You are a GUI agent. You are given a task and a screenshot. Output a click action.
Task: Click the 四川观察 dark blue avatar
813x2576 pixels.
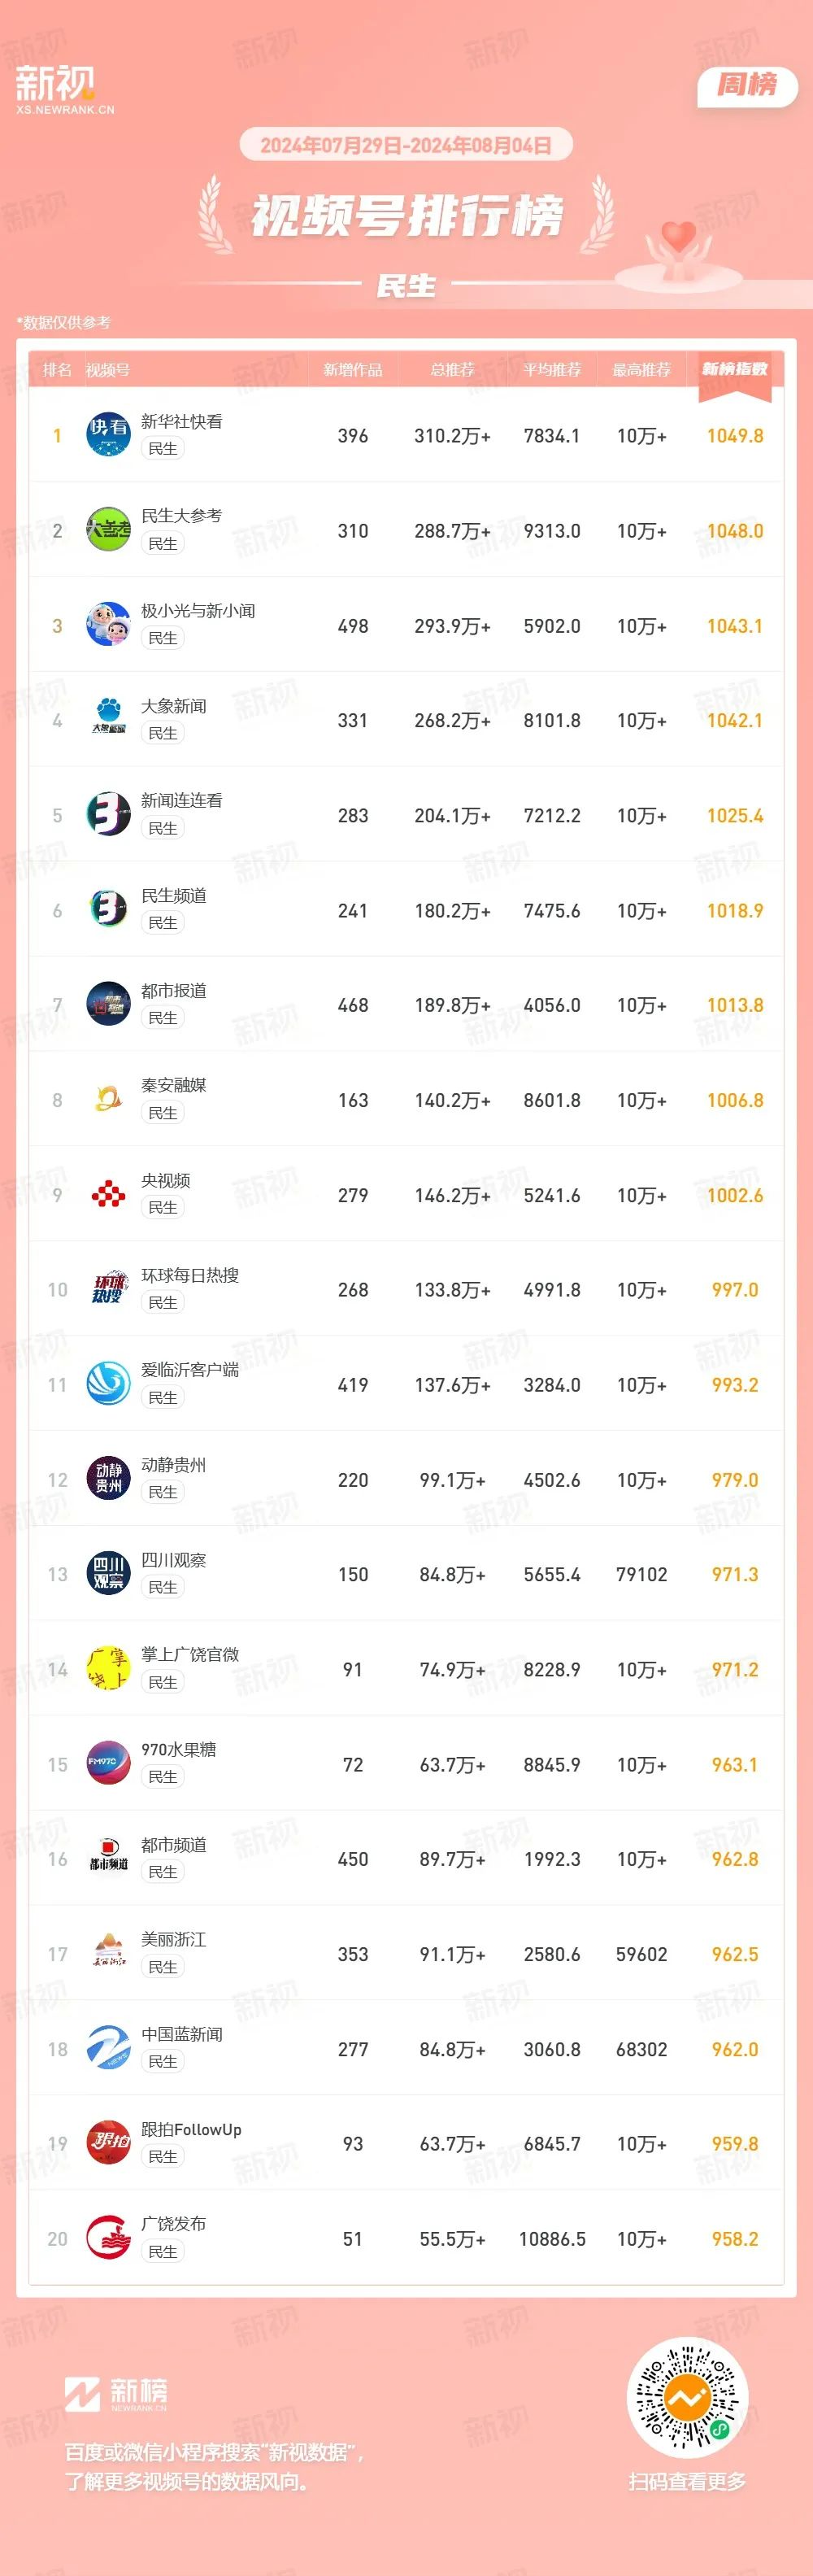click(x=108, y=1574)
